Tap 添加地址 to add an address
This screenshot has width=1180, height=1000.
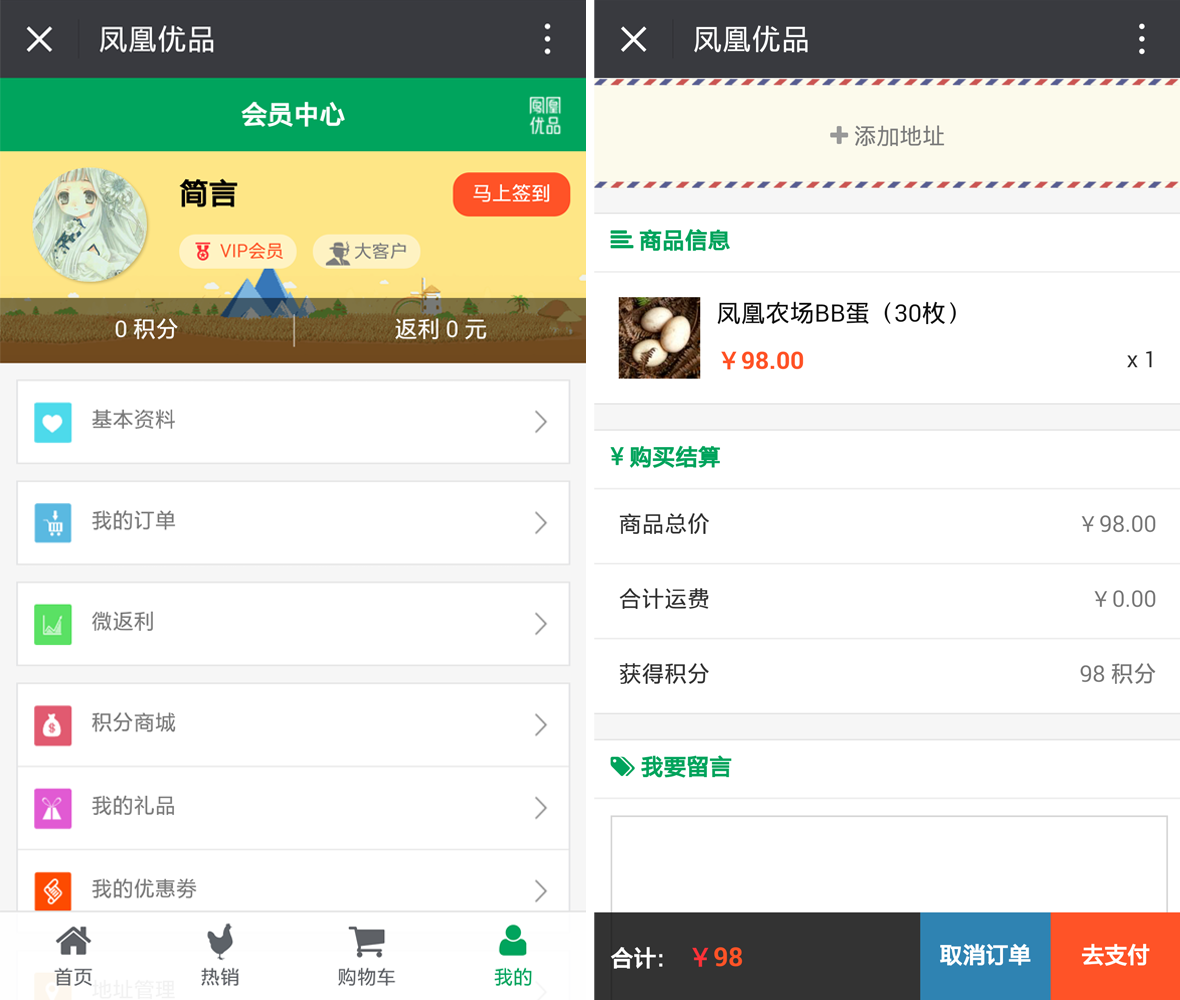(x=887, y=136)
